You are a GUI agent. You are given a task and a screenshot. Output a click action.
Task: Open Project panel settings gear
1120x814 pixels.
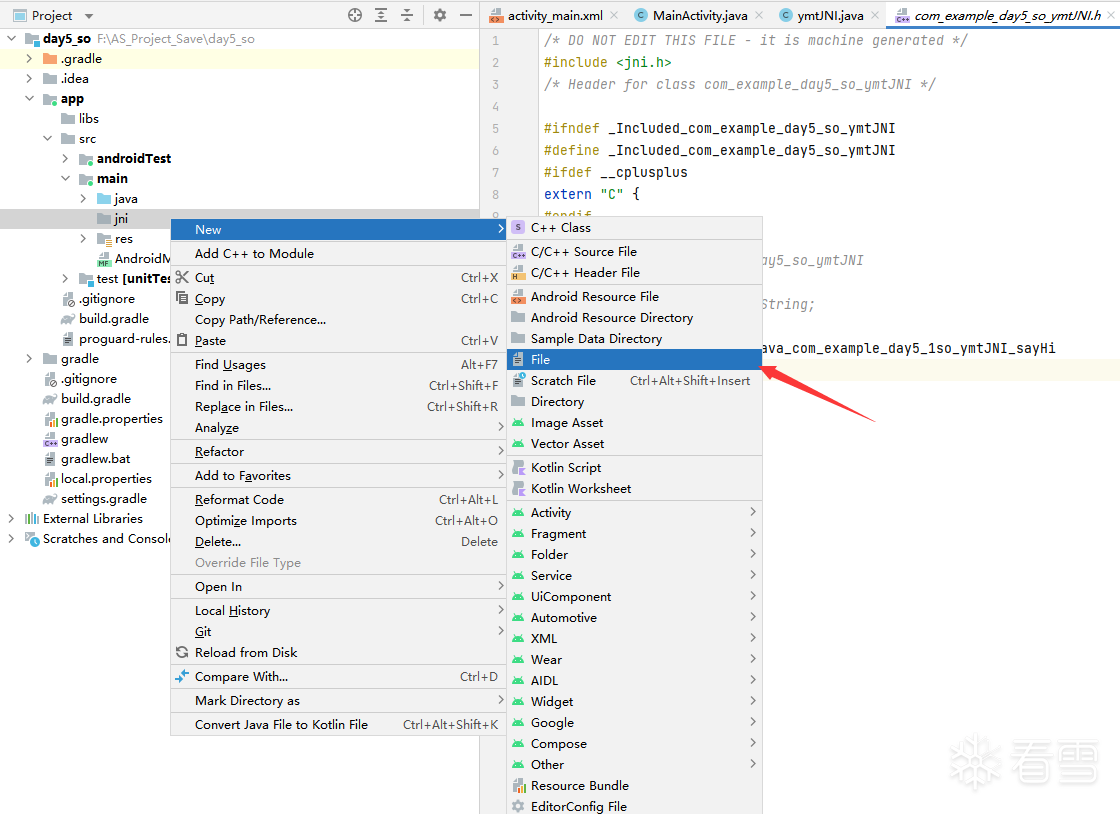click(x=440, y=15)
